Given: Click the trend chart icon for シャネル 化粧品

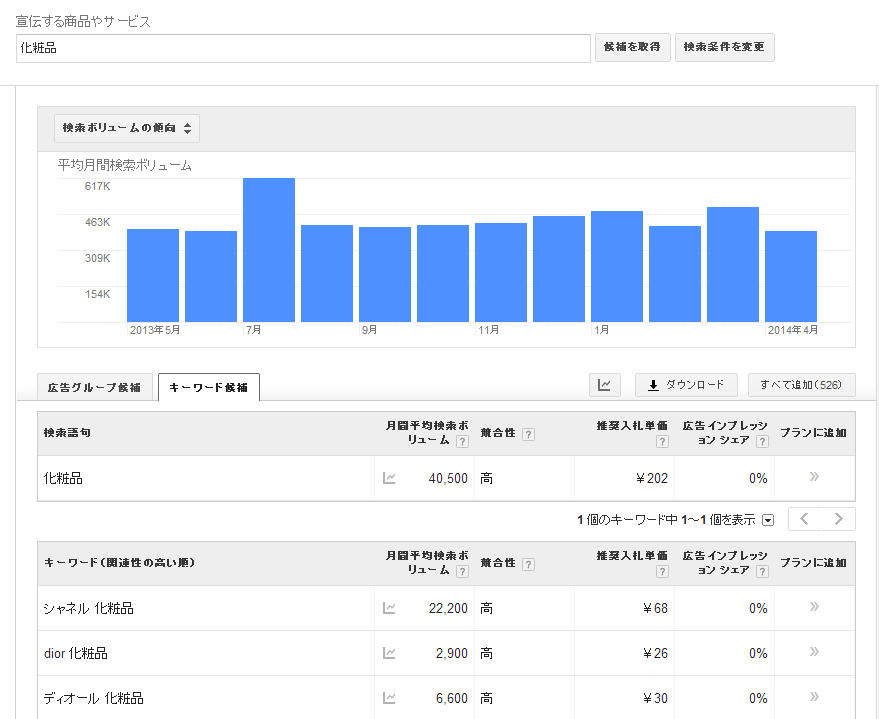Looking at the screenshot, I should 389,608.
